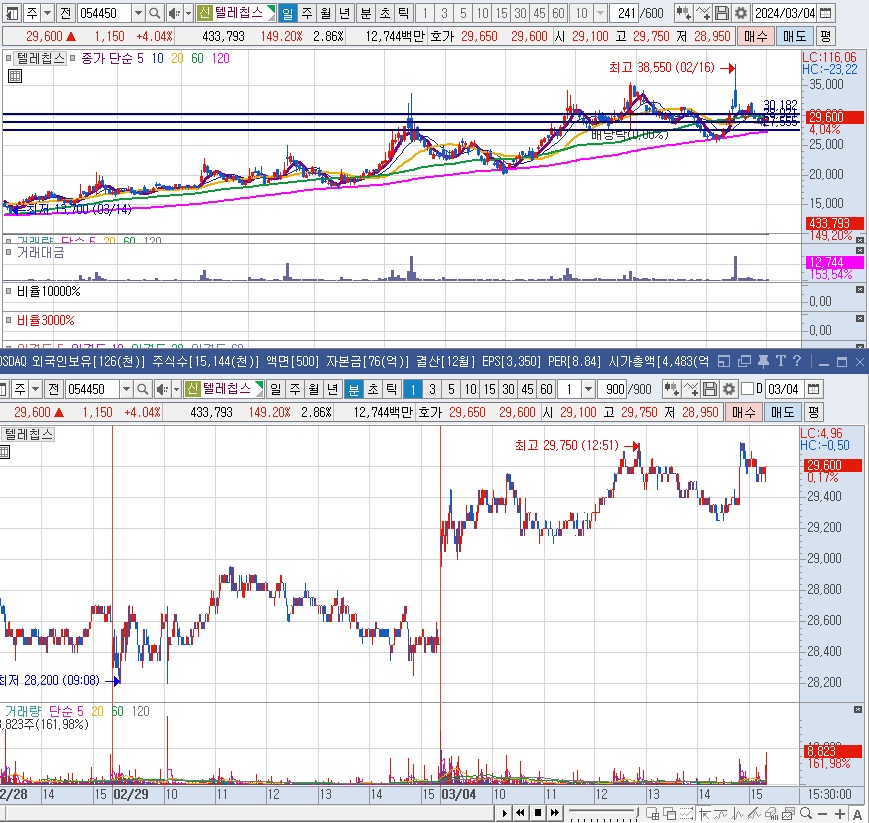Close the 비율10000% pane with its small x box
Screen dimensions: 869x823
tap(860, 289)
